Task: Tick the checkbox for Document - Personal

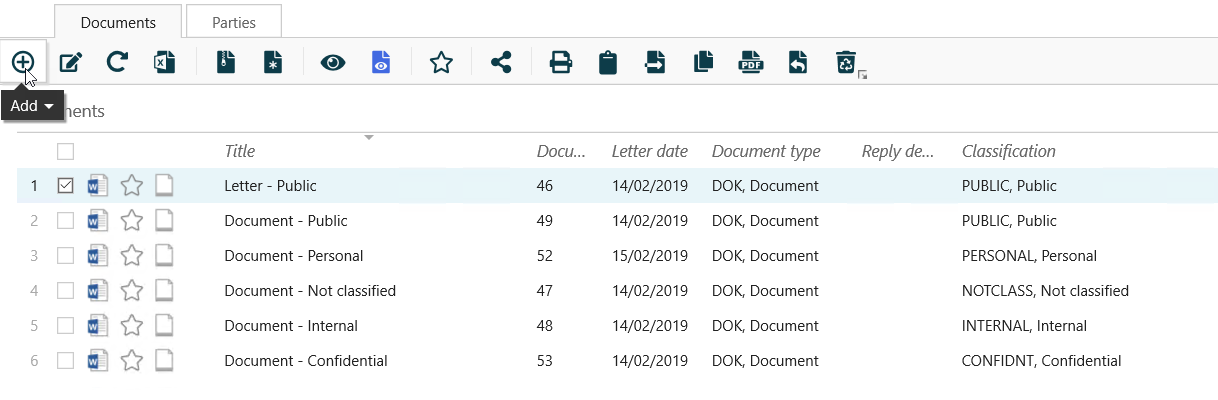Action: click(66, 256)
